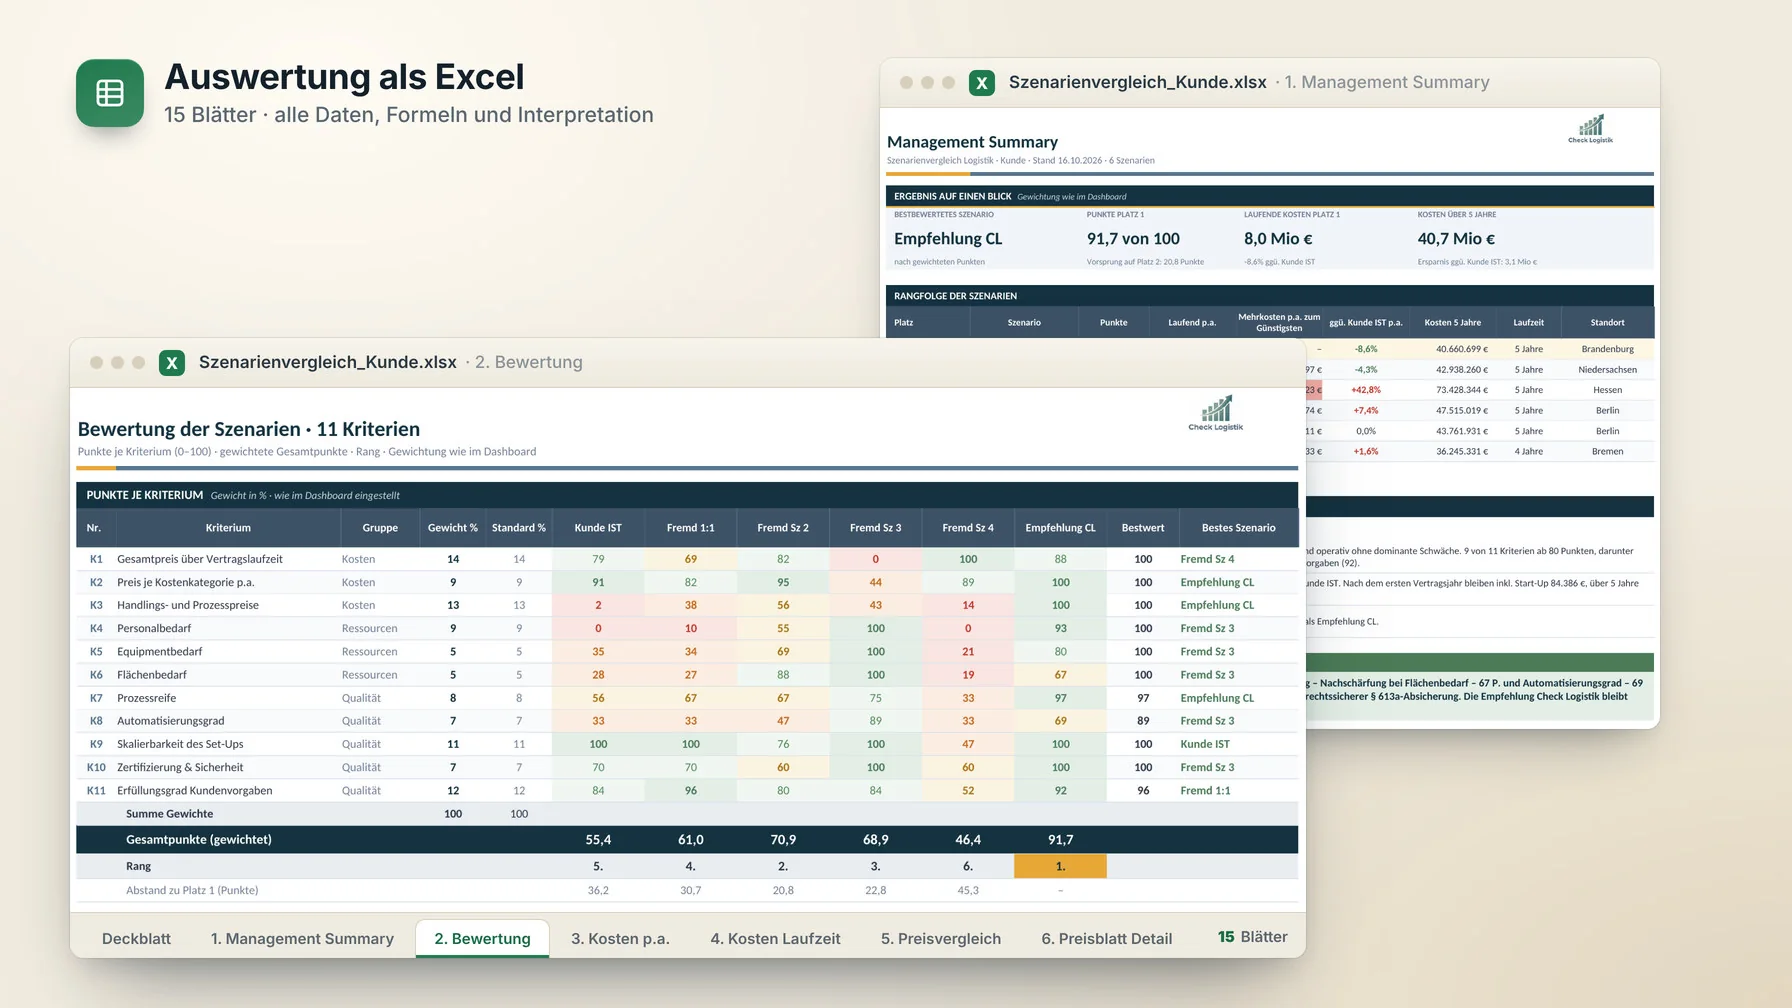Click the green spreadsheet icon beside Auswertung als Excel
Screen dimensions: 1792x1008
point(110,93)
